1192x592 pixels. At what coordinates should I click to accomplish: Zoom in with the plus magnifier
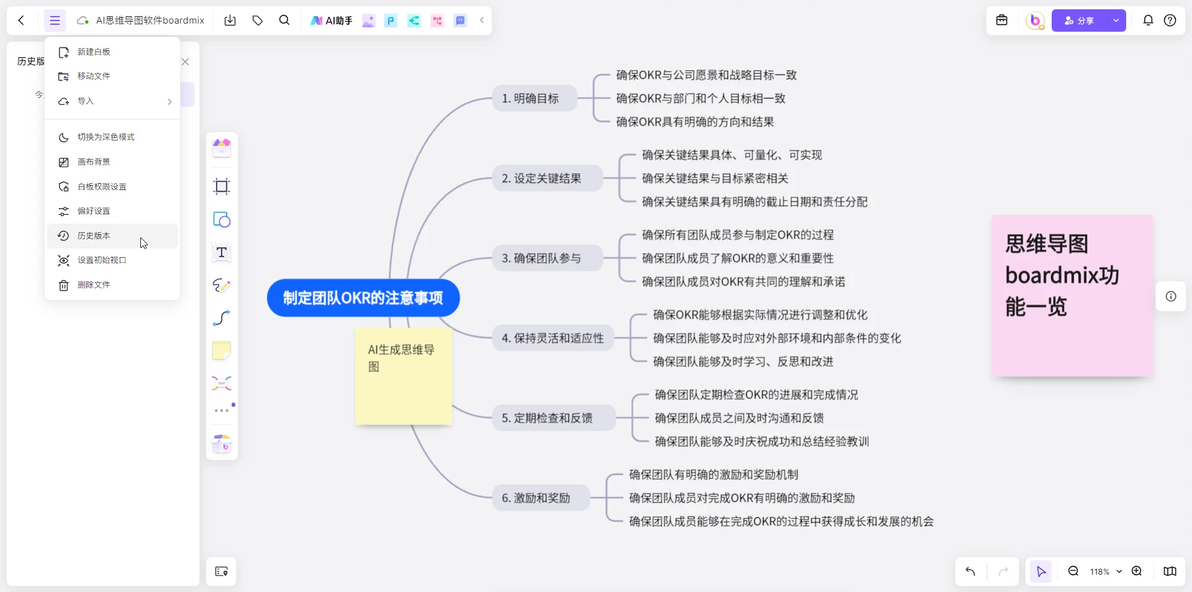tap(1137, 571)
